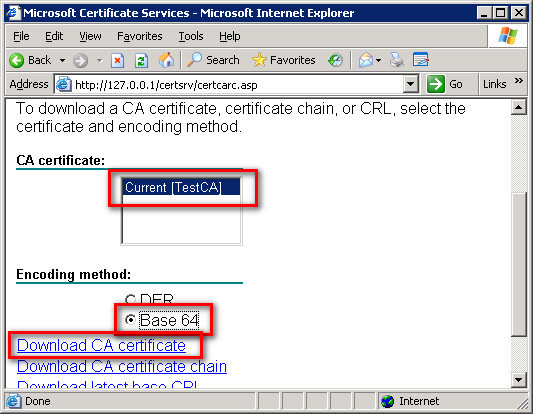The width and height of the screenshot is (533, 414).
Task: Click the Refresh page icon
Action: [141, 61]
